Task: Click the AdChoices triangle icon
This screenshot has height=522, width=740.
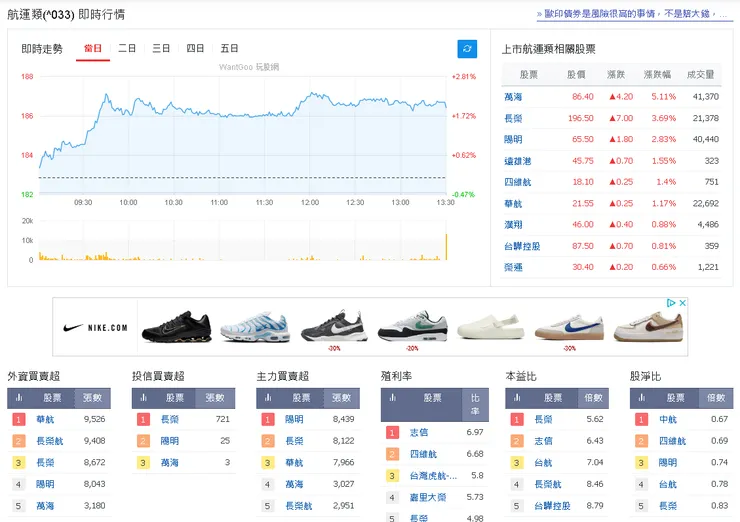Action: [671, 303]
